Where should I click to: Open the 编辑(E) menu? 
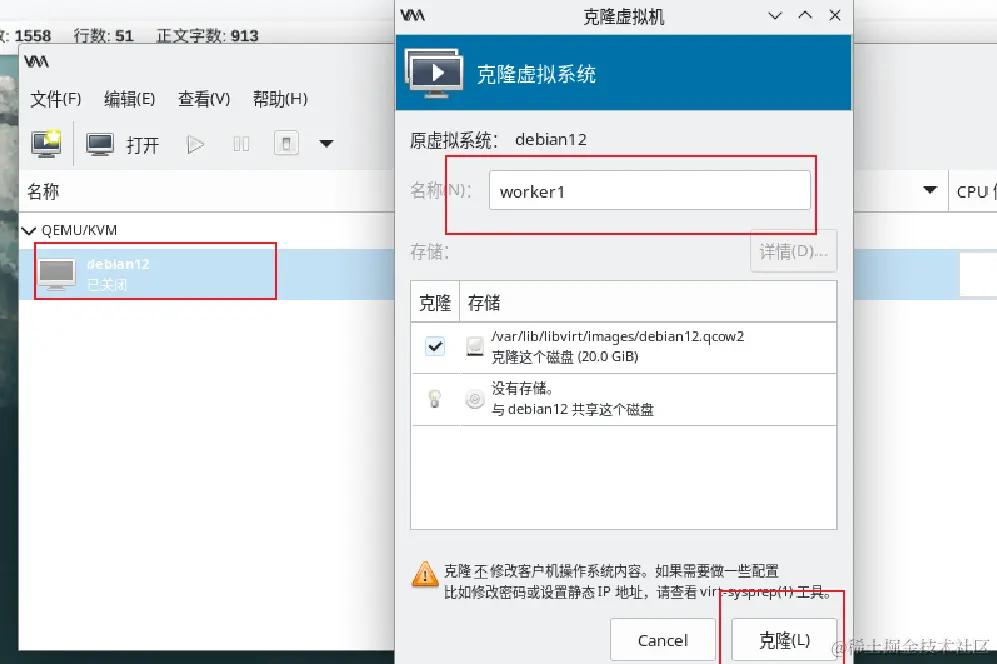(x=130, y=99)
